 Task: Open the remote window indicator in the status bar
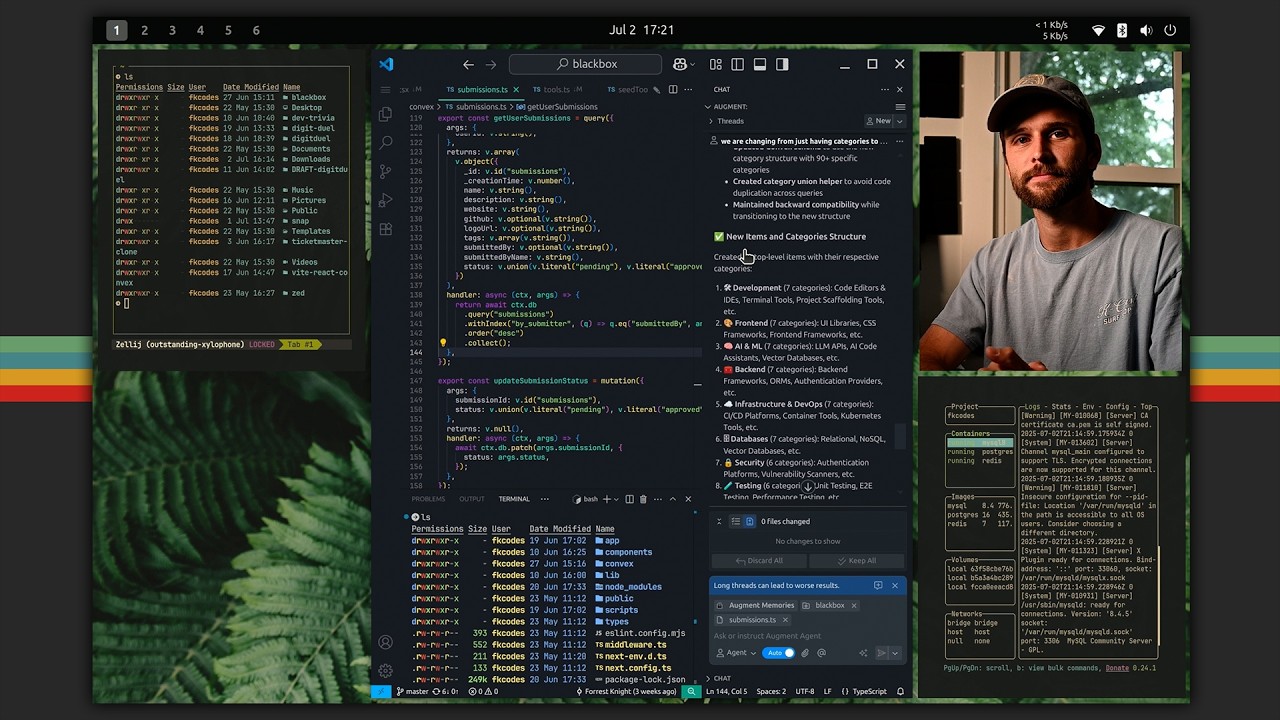[x=381, y=691]
